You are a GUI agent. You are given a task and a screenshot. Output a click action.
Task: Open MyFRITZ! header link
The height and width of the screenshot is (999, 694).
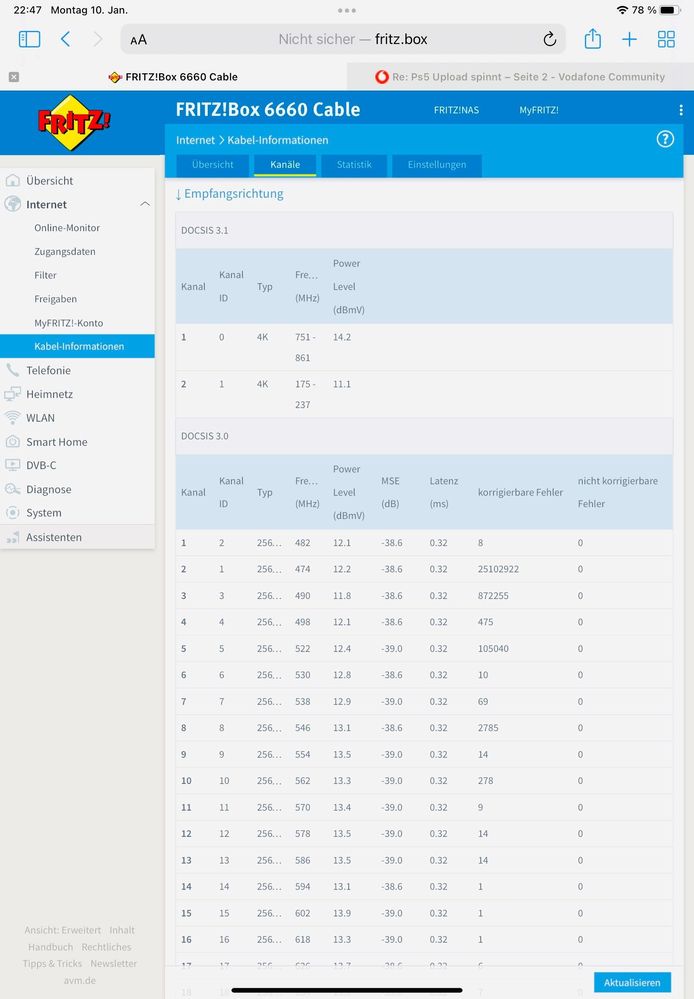point(539,110)
